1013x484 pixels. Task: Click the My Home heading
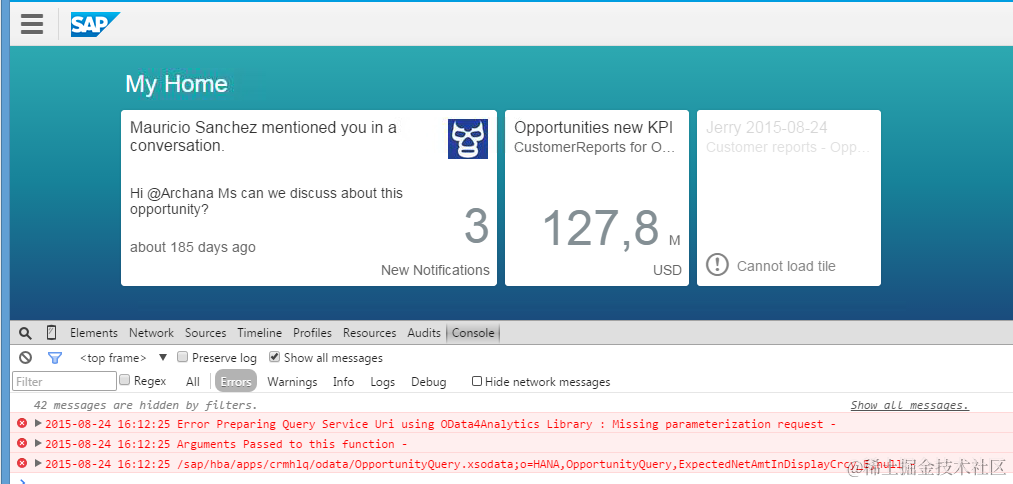(x=176, y=84)
